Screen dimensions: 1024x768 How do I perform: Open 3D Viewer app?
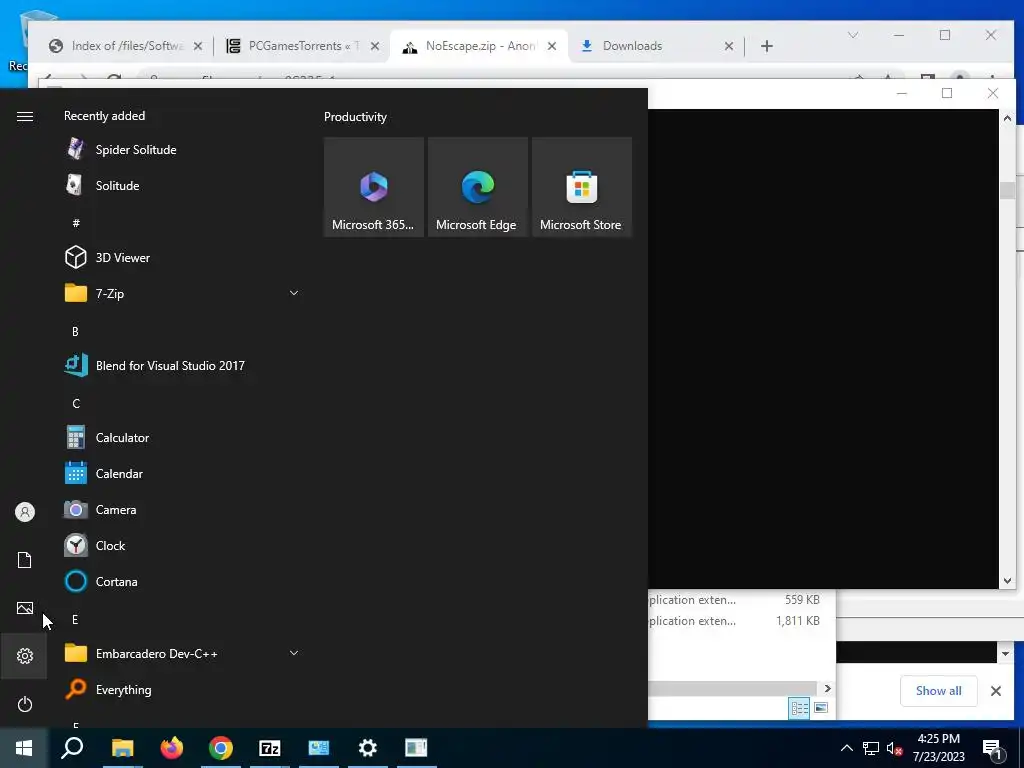click(182, 257)
